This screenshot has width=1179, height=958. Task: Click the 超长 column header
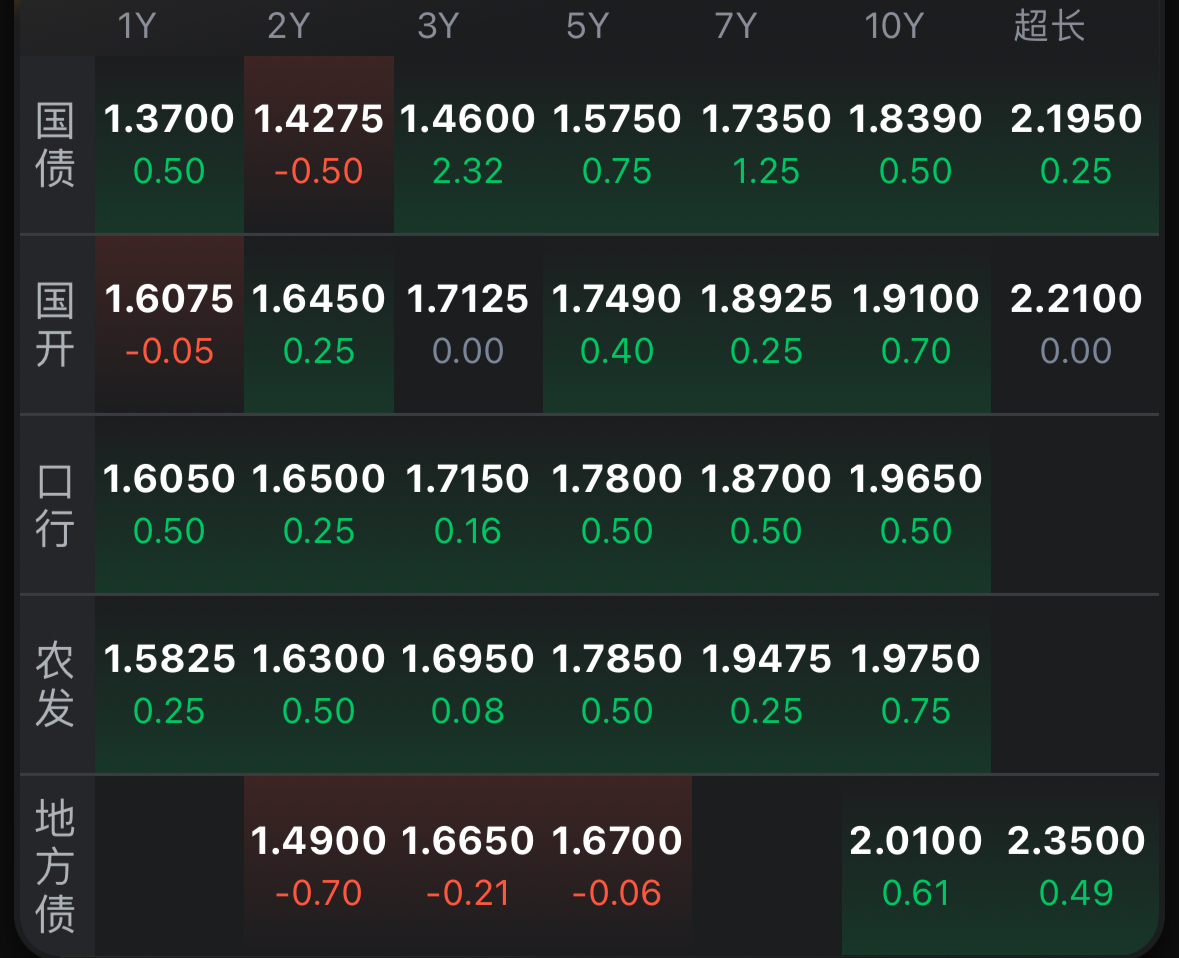[1049, 26]
